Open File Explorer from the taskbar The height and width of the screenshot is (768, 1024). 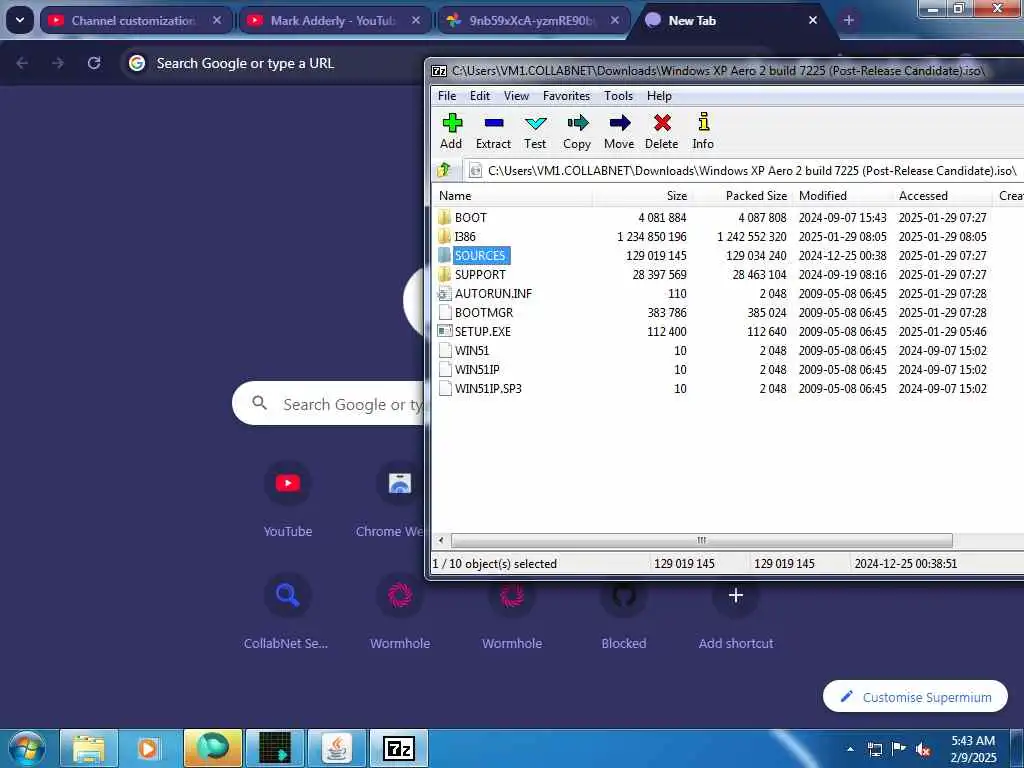tap(89, 748)
